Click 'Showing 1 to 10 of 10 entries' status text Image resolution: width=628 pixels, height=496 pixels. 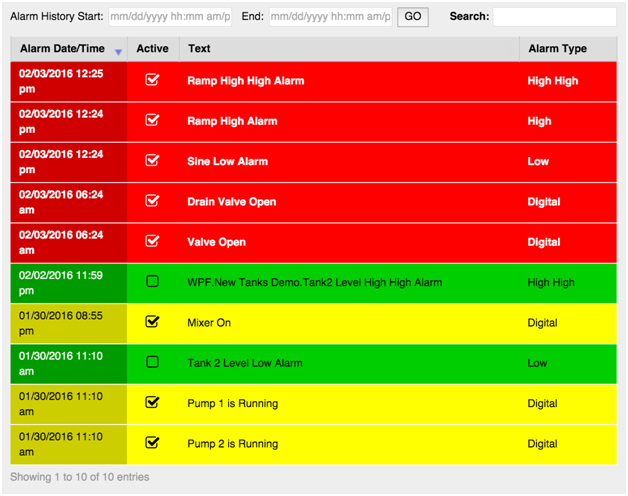pos(80,477)
